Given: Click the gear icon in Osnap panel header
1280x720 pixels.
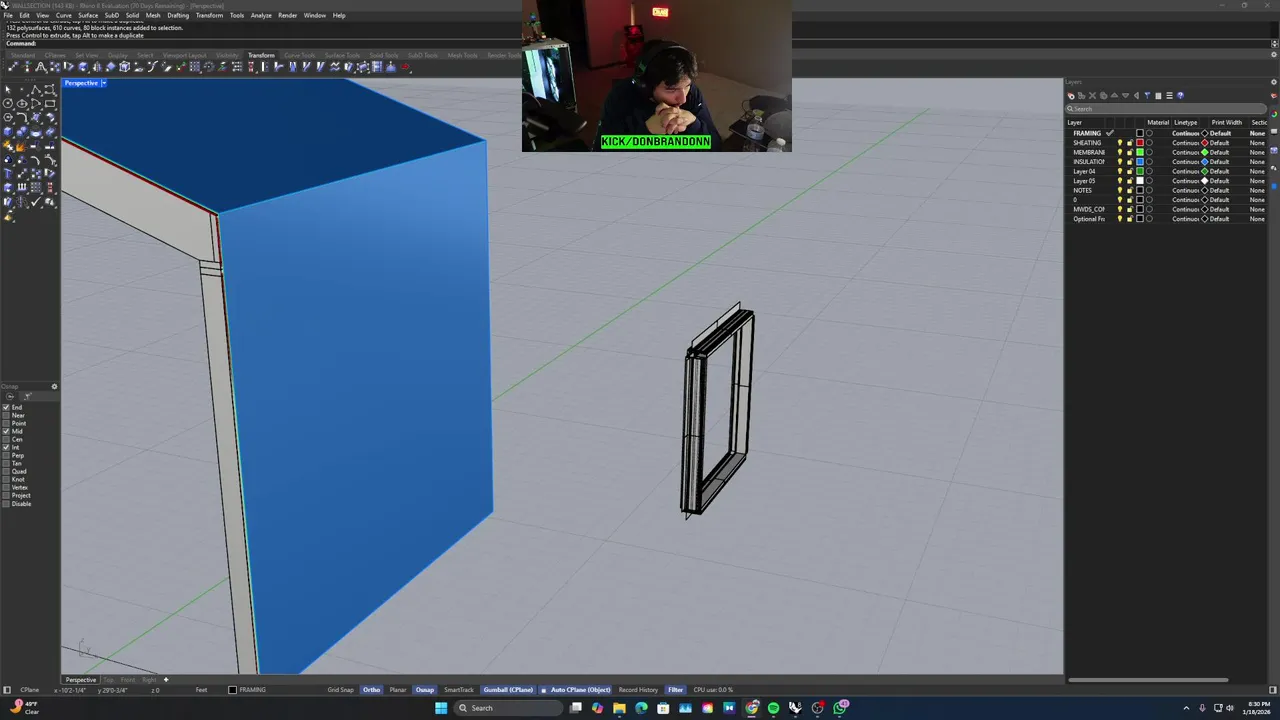Looking at the screenshot, I should point(54,386).
